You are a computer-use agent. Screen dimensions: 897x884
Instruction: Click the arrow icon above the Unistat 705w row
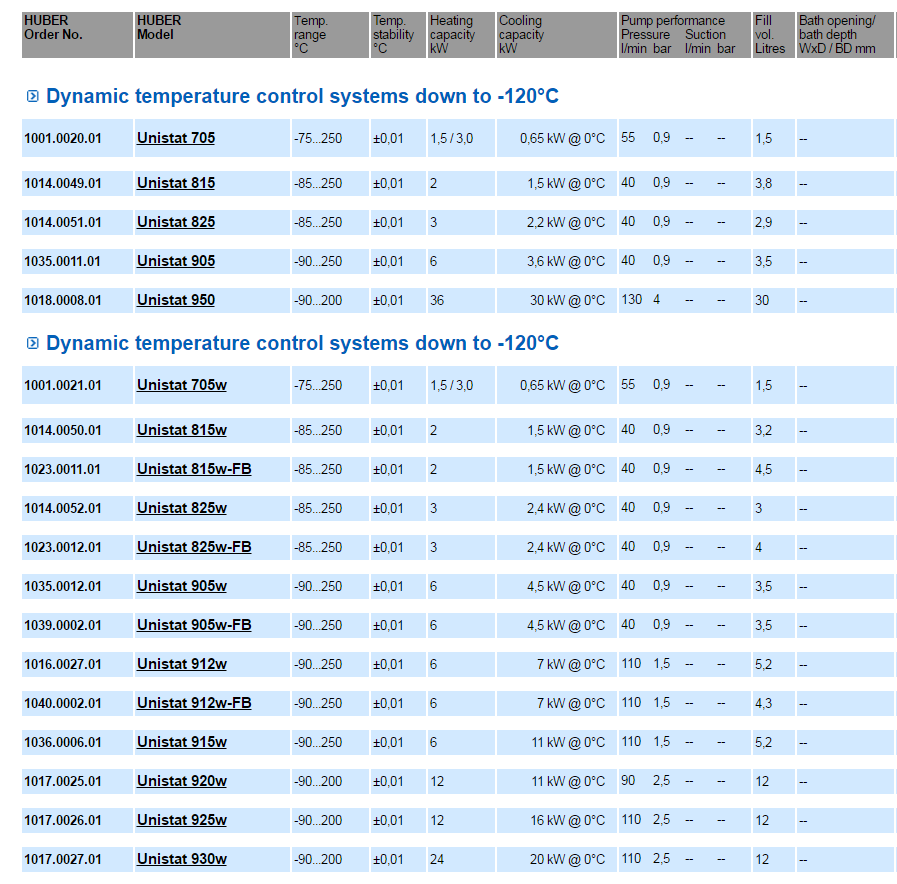tap(32, 343)
